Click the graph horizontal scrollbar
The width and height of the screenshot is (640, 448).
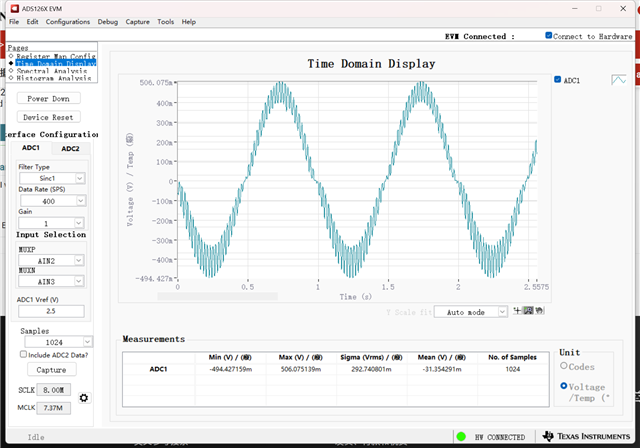[218, 296]
